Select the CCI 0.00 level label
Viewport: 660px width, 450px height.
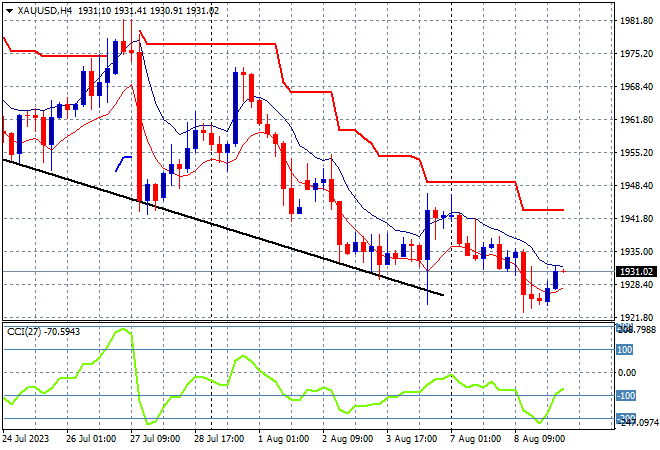click(x=627, y=373)
